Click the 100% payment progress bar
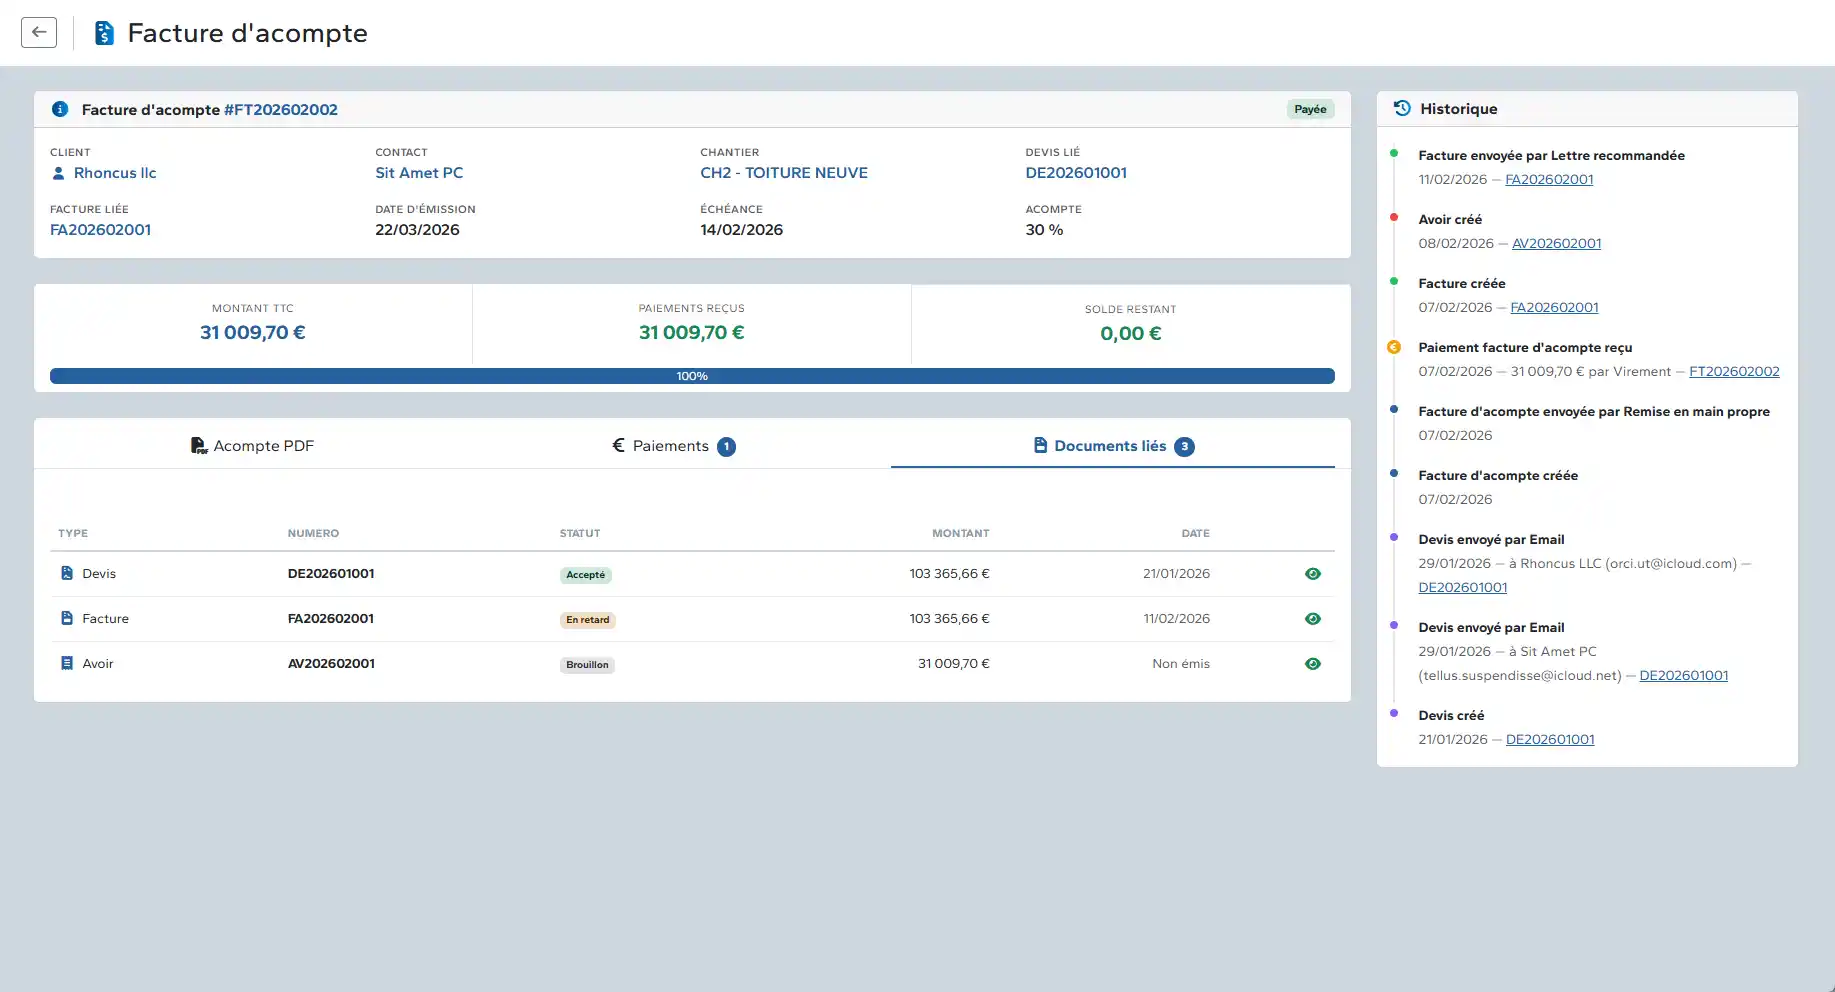Viewport: 1835px width, 992px height. pos(692,376)
